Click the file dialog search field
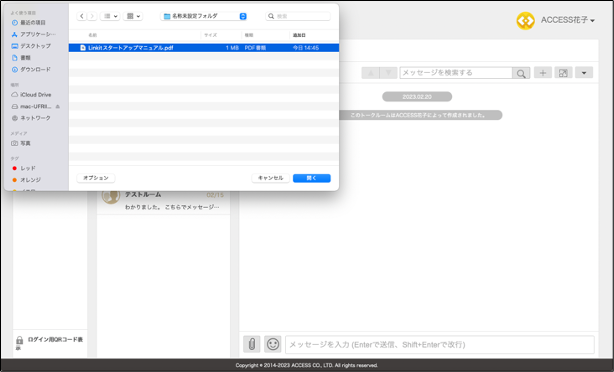 [298, 16]
